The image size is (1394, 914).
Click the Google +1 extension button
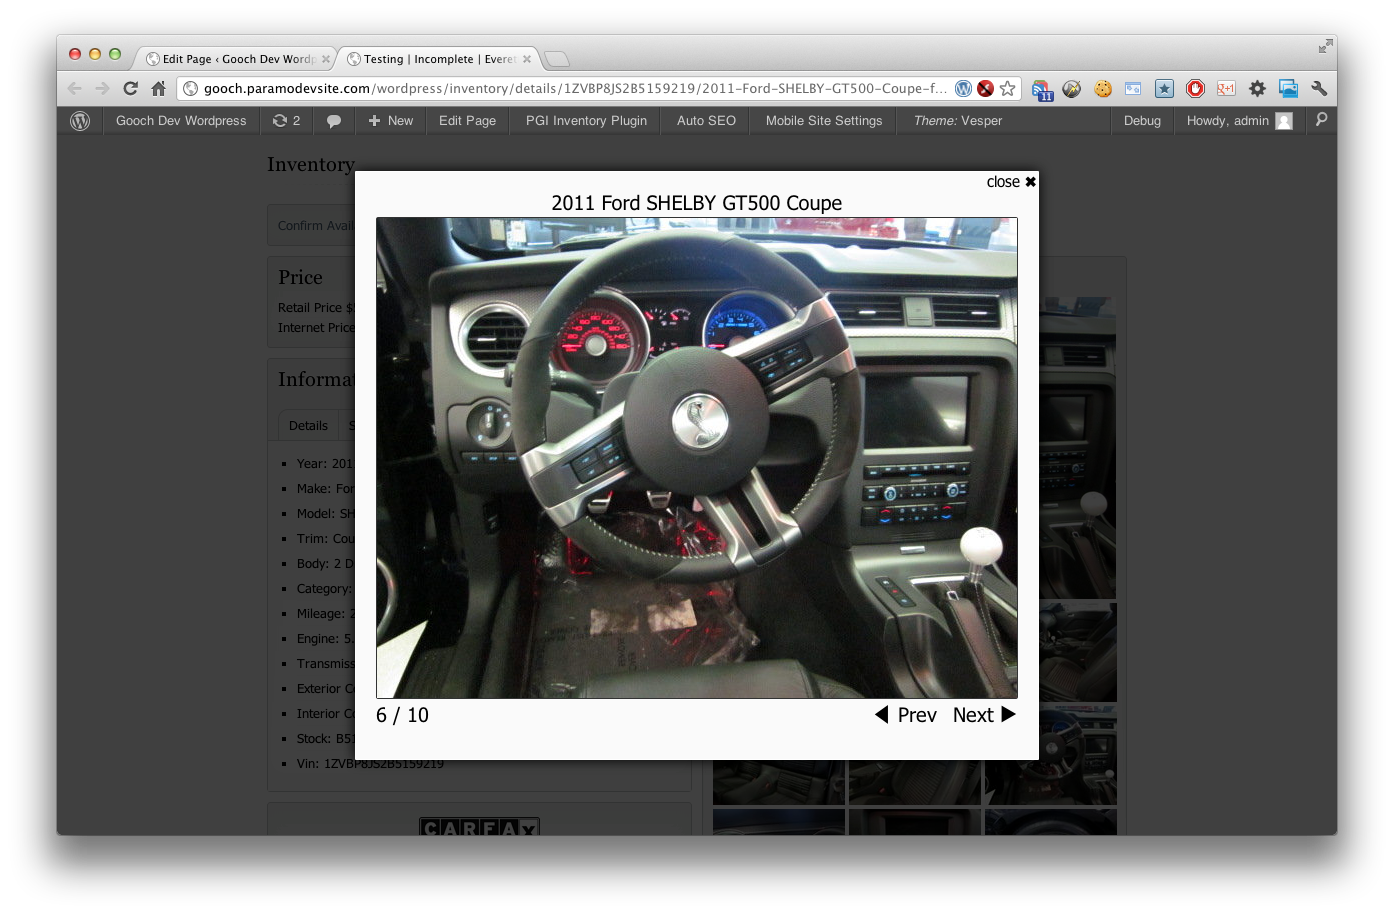pos(1226,89)
